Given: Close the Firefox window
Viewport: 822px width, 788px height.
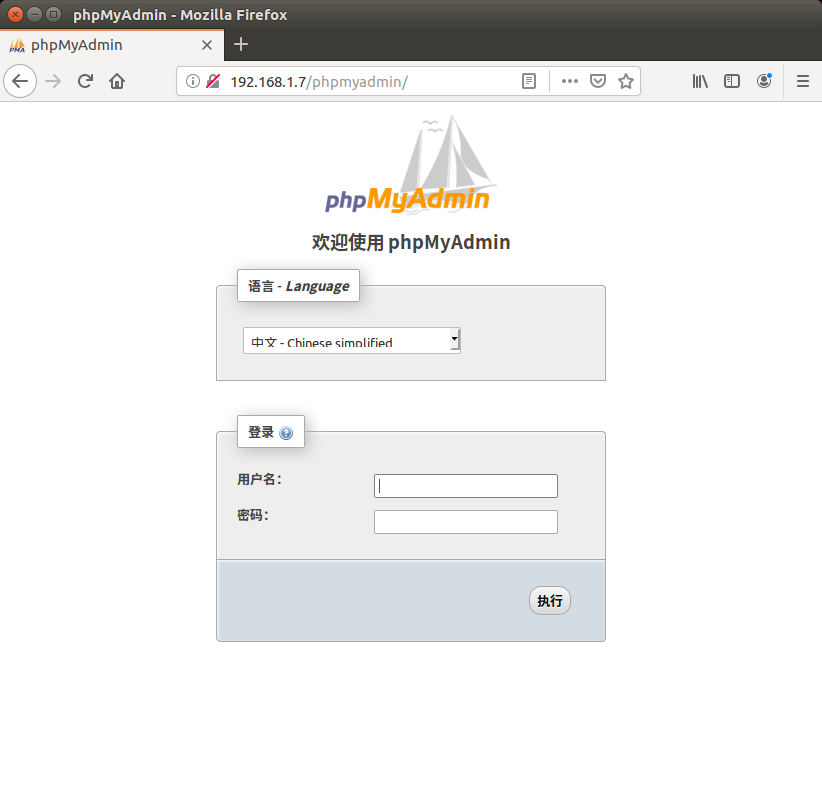Looking at the screenshot, I should point(15,14).
